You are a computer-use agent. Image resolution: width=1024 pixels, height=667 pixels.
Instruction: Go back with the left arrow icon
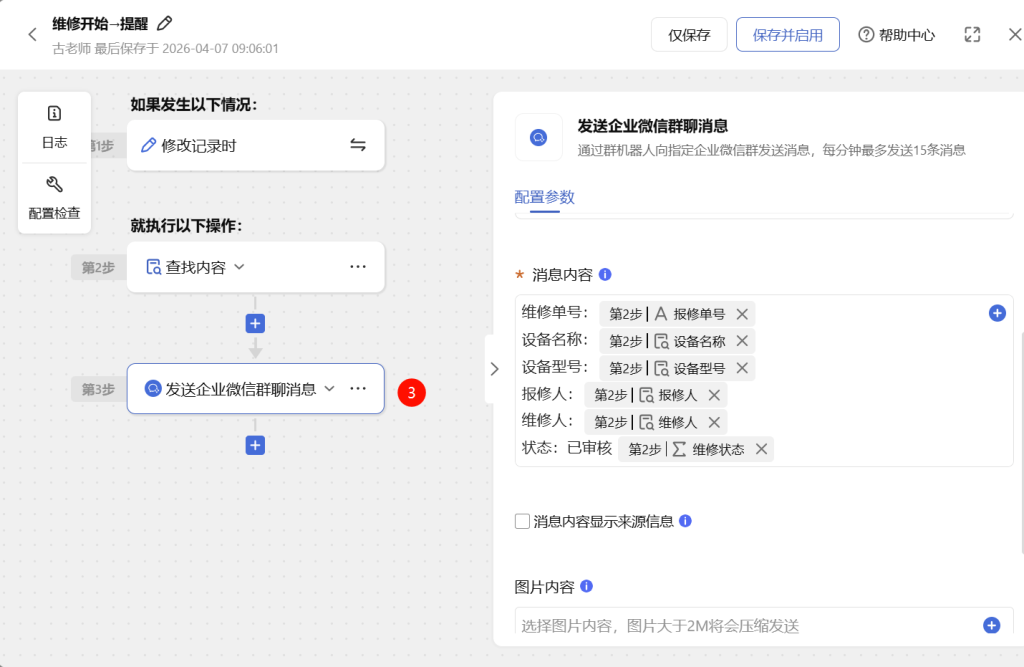33,35
